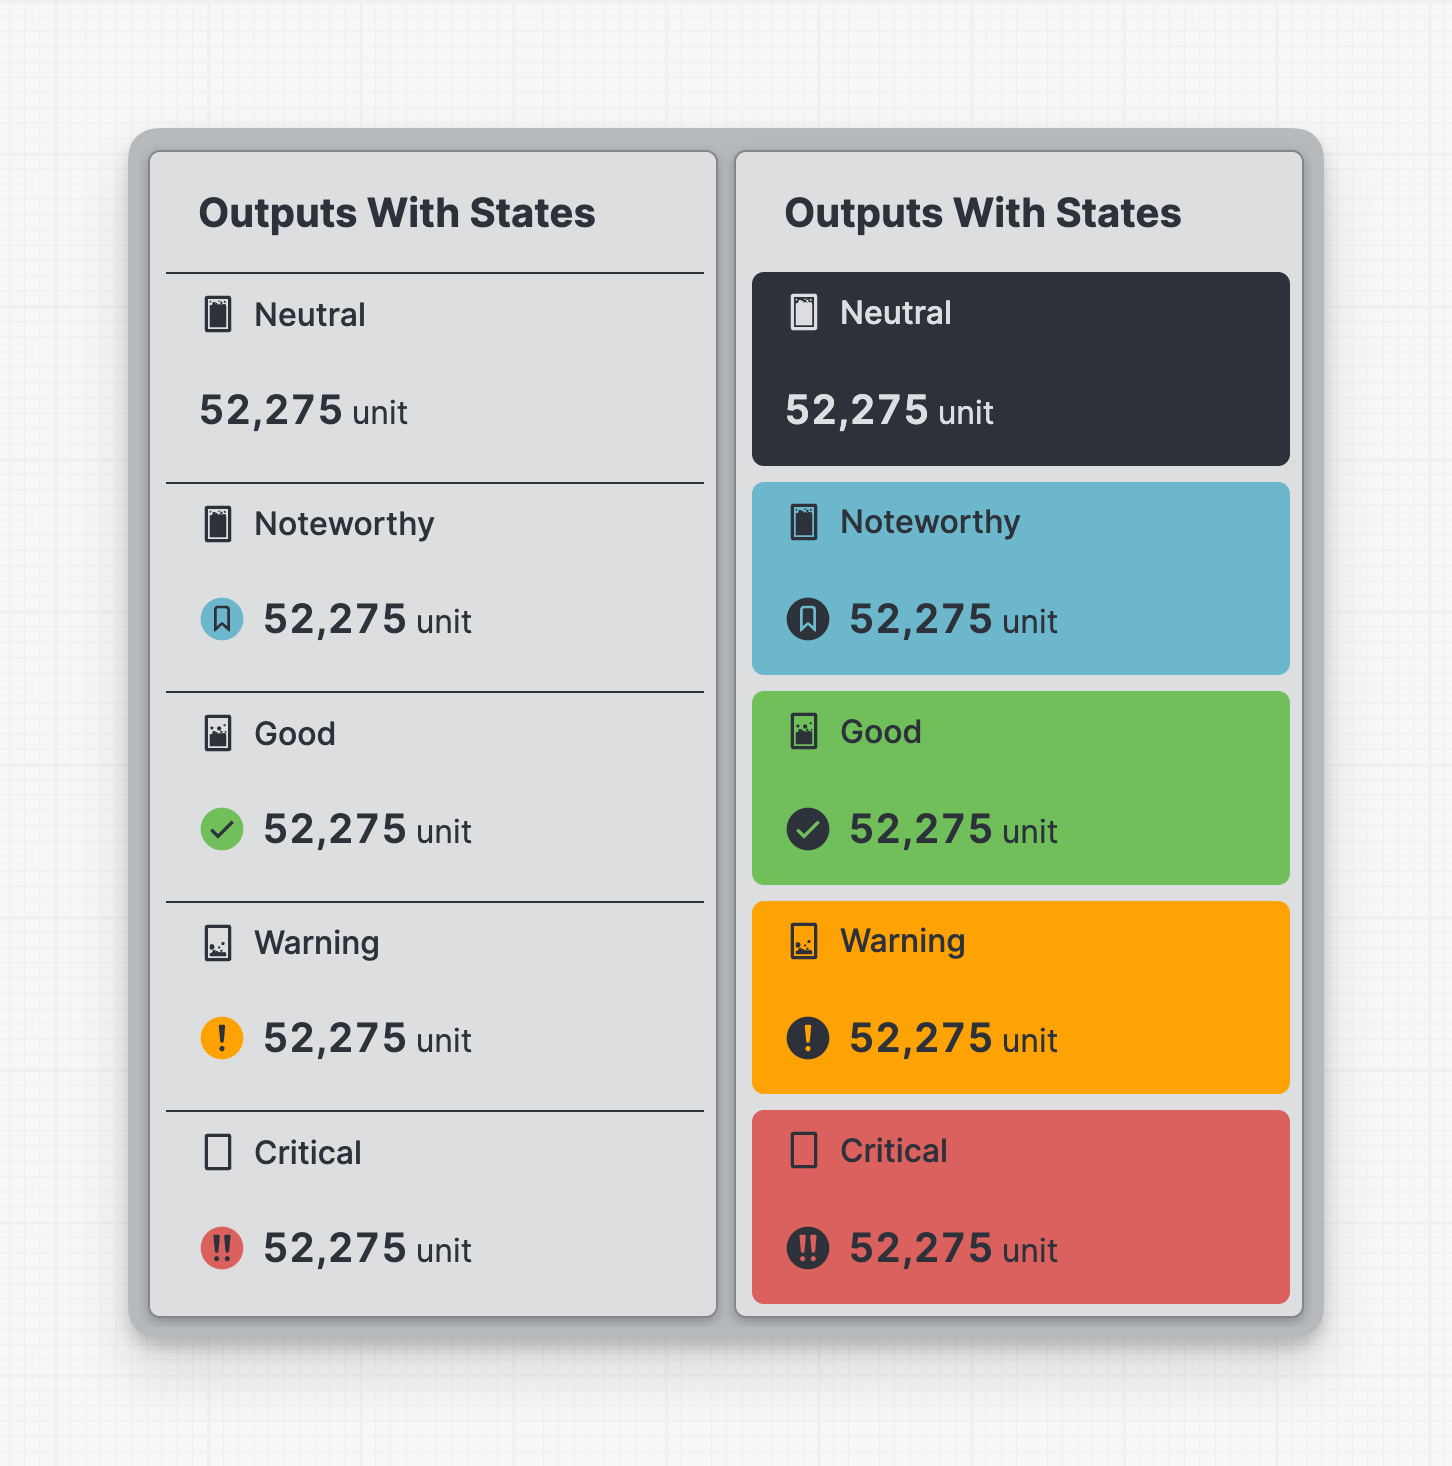Click the left panel Noteworthy label
Viewport: 1452px width, 1466px height.
pyautogui.click(x=344, y=524)
